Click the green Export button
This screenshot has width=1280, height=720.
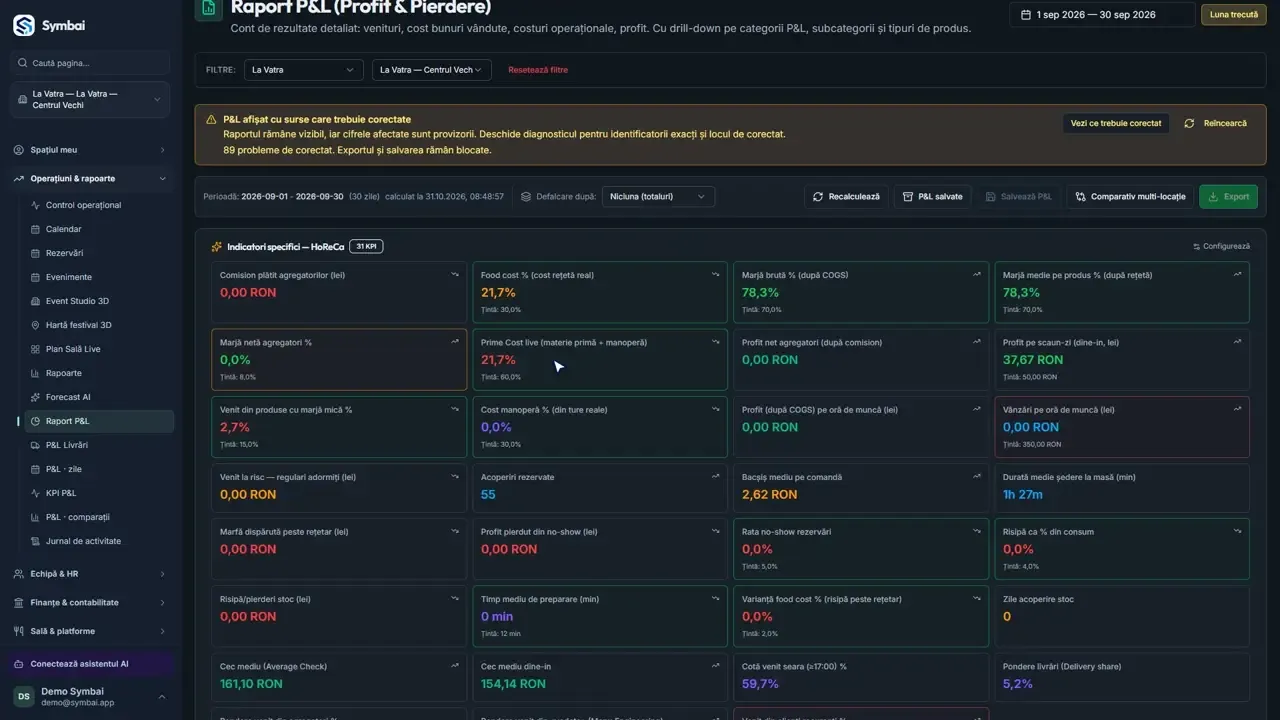pos(1228,197)
